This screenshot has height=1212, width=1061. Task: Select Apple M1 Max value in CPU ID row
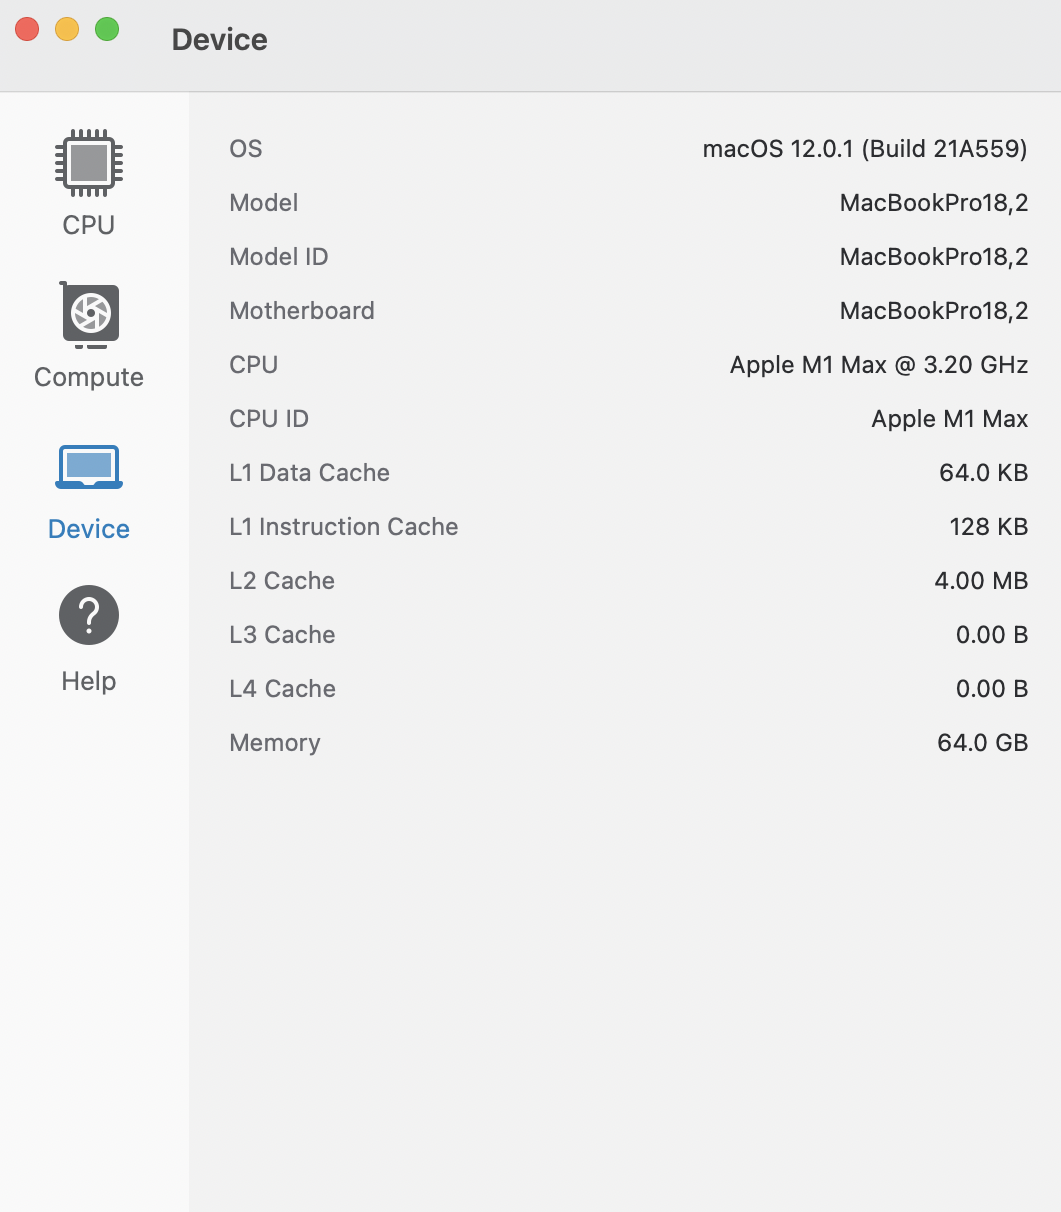click(x=950, y=419)
